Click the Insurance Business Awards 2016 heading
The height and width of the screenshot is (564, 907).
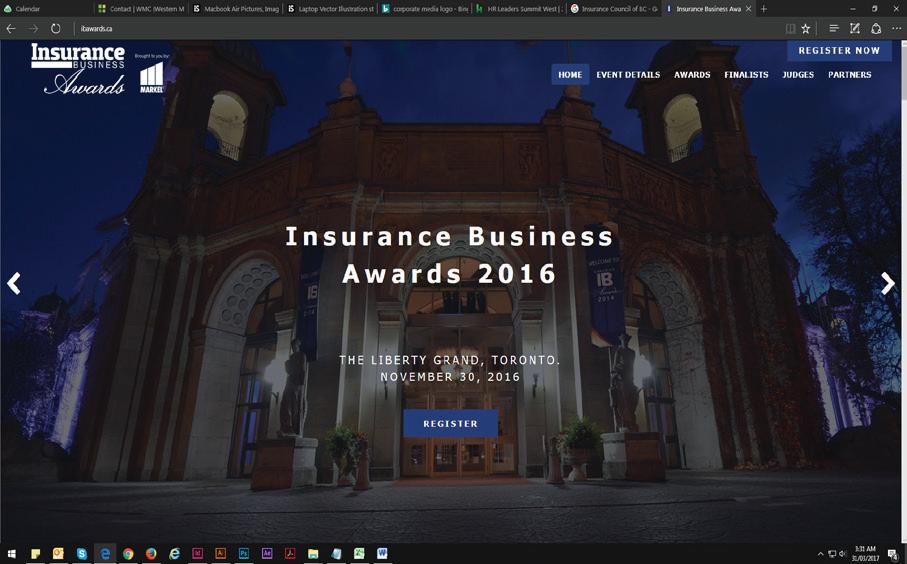click(x=449, y=255)
